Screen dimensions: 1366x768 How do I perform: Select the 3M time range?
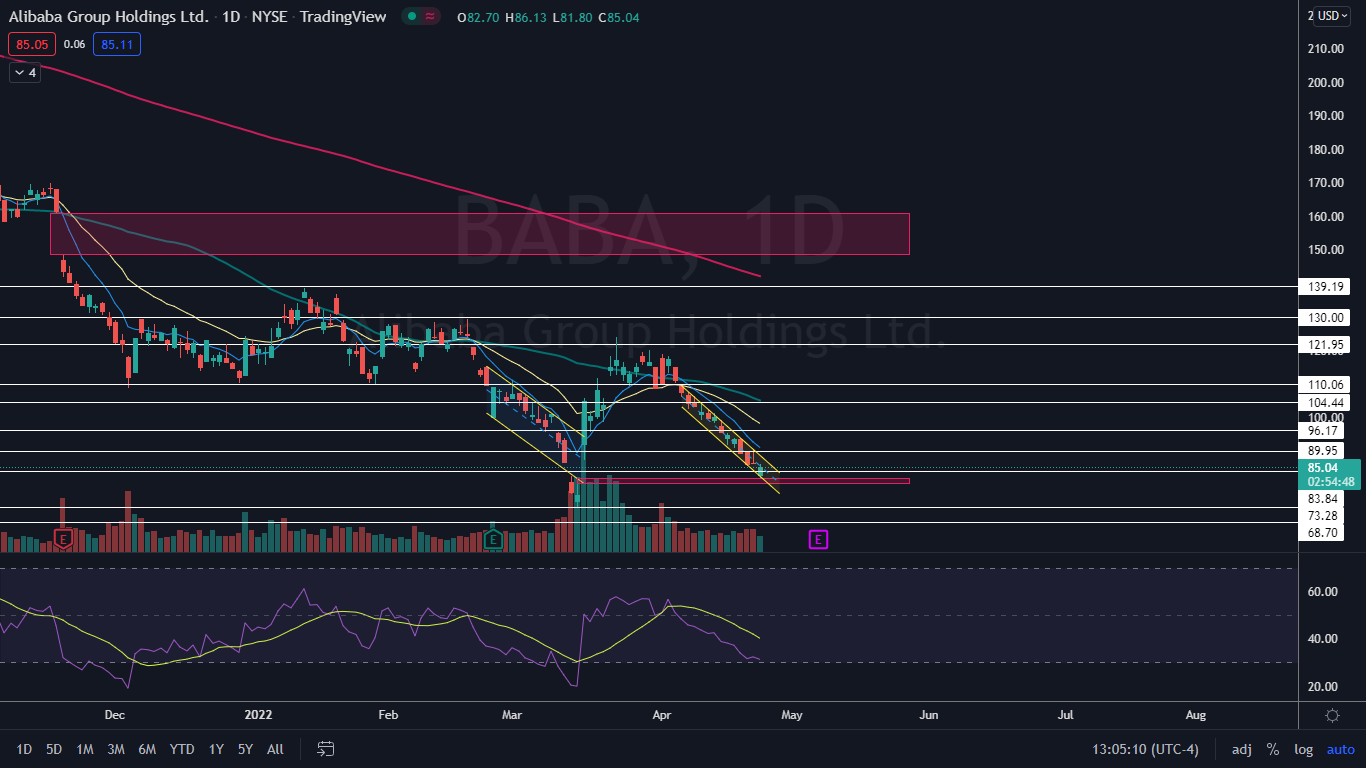[116, 749]
